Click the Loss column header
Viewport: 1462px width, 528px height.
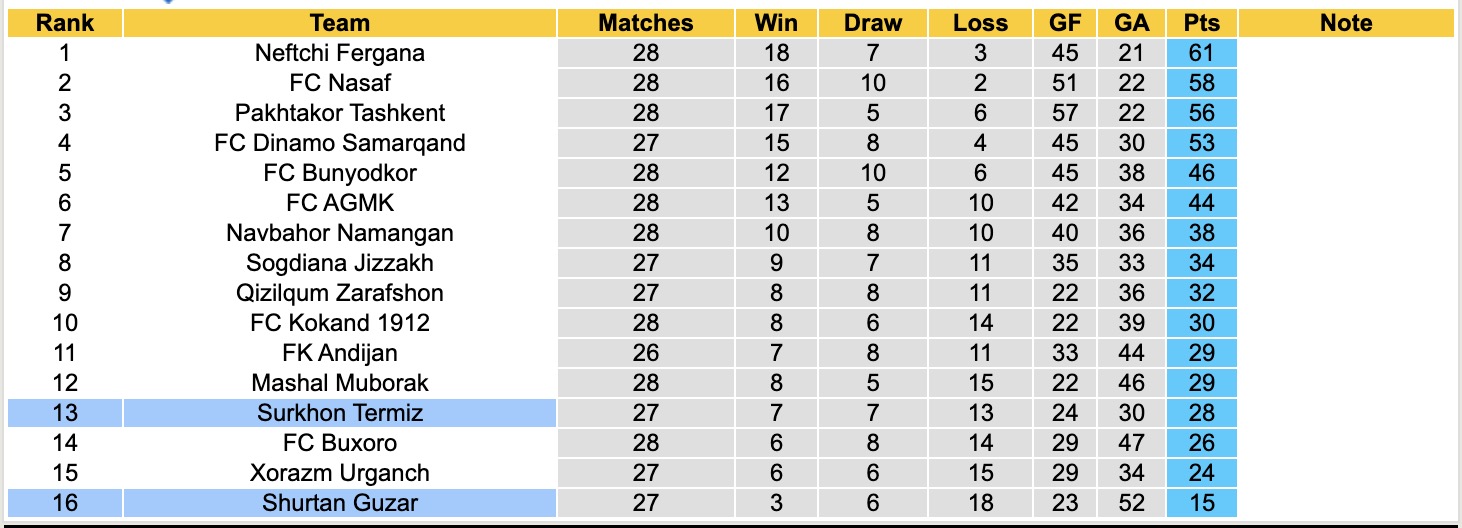coord(980,23)
